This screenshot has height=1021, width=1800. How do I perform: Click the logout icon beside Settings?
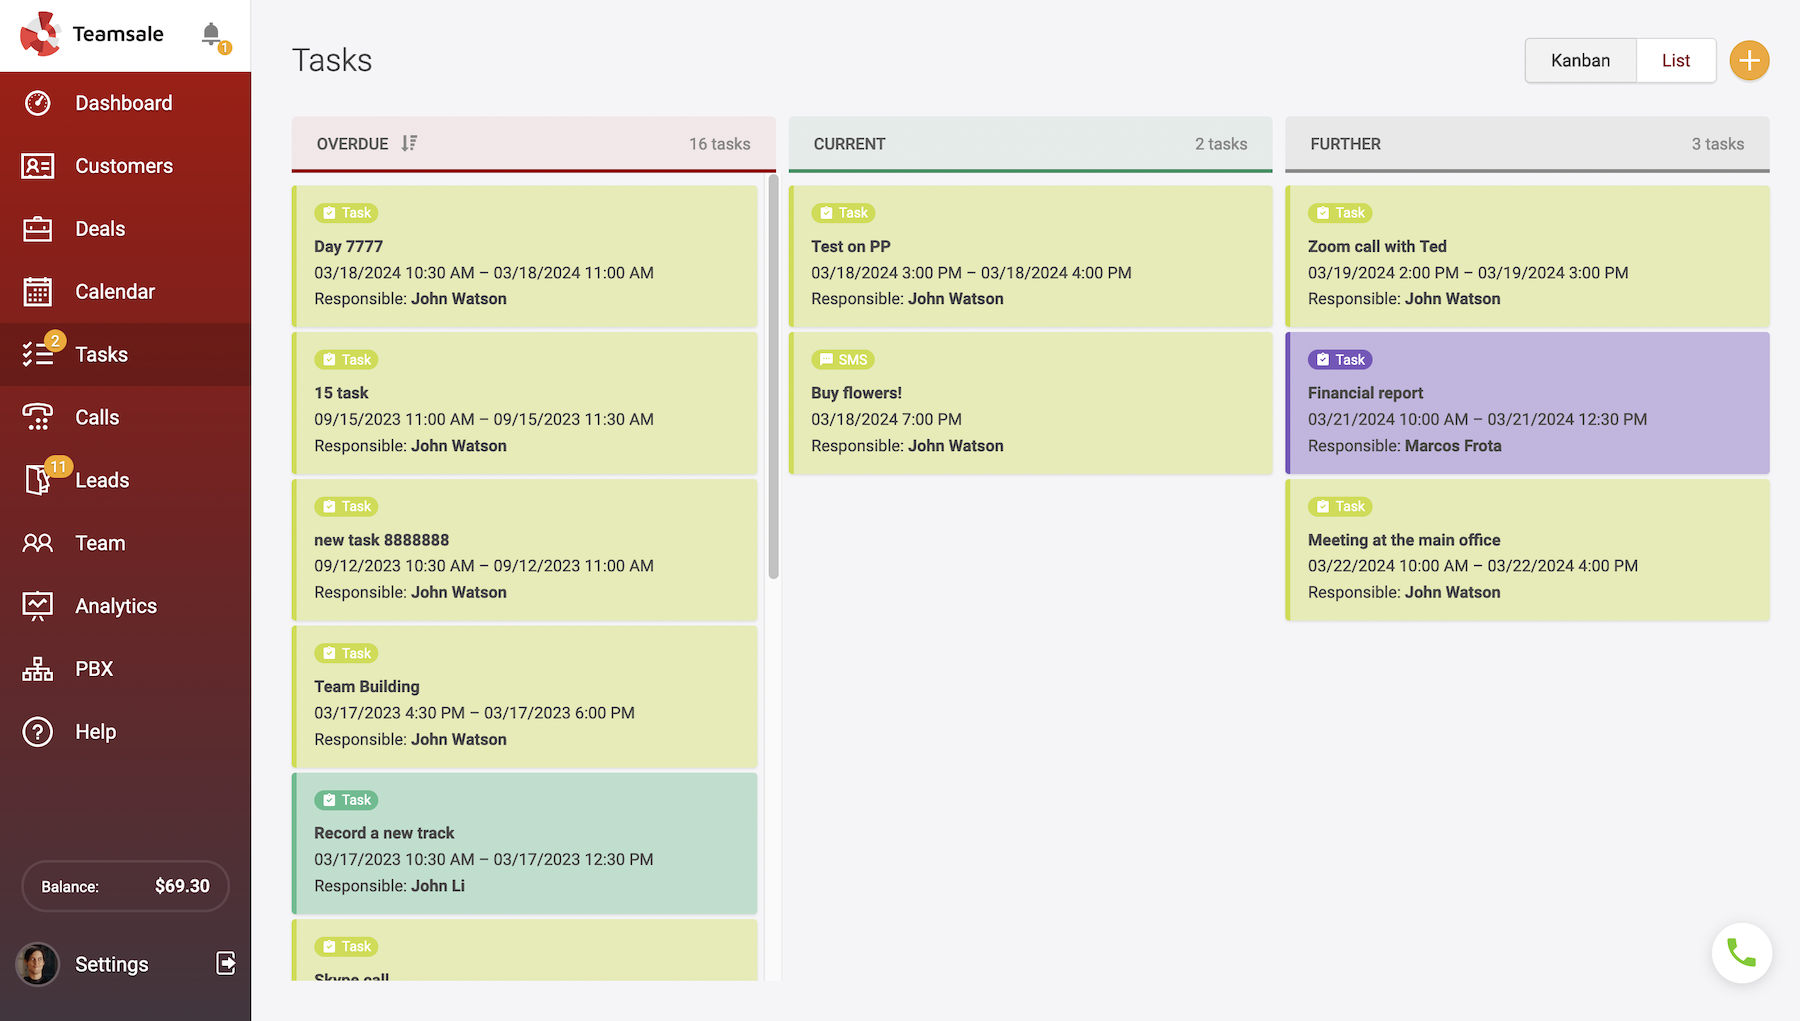(x=226, y=963)
